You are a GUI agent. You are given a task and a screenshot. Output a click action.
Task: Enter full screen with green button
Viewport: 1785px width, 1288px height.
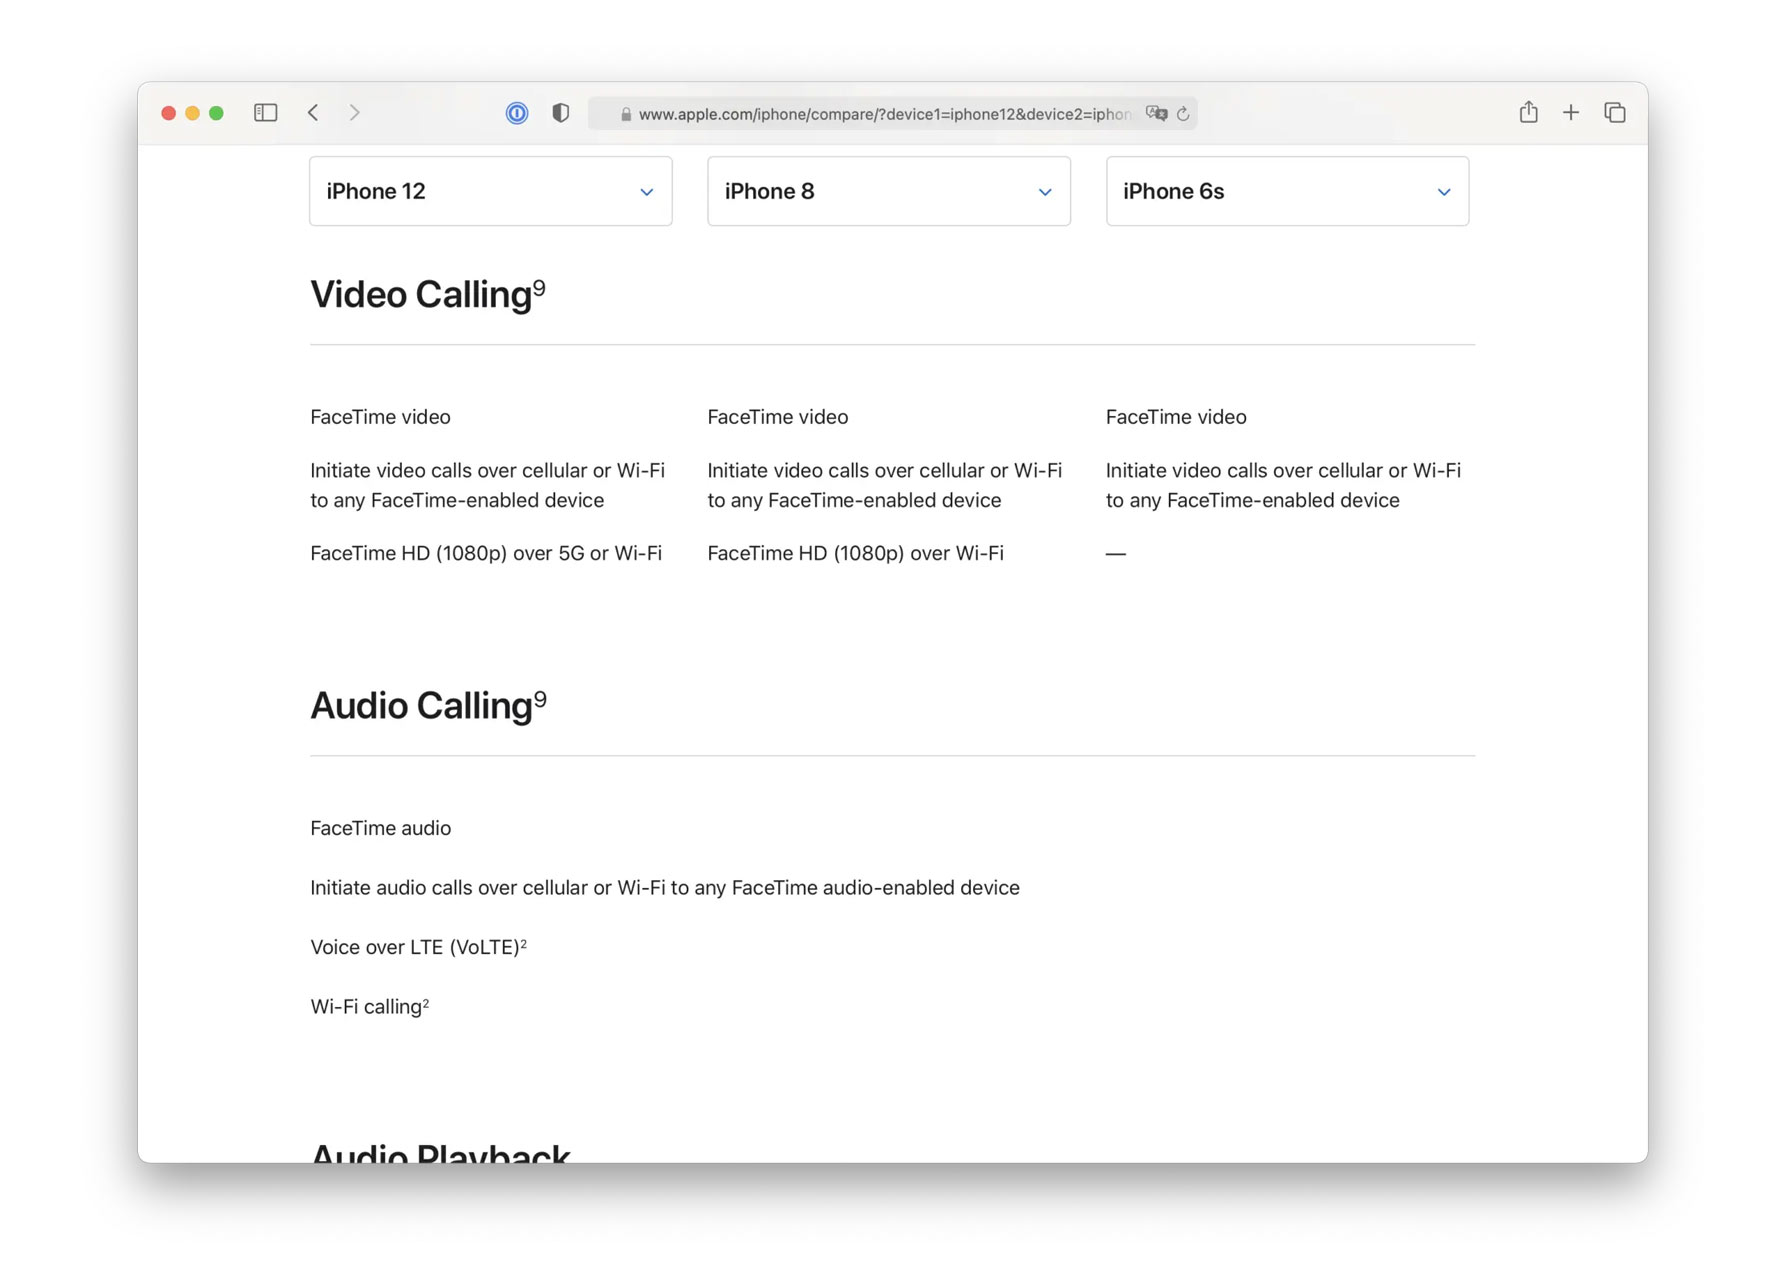coord(216,113)
